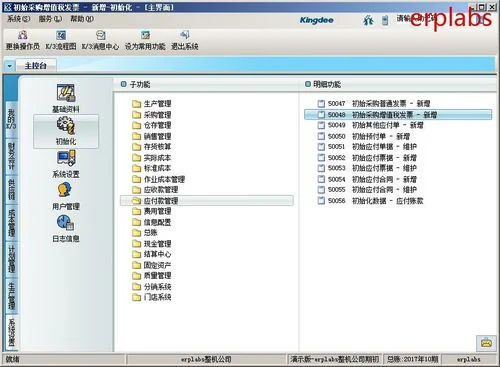Select the 计划管理 side tab

(11, 260)
